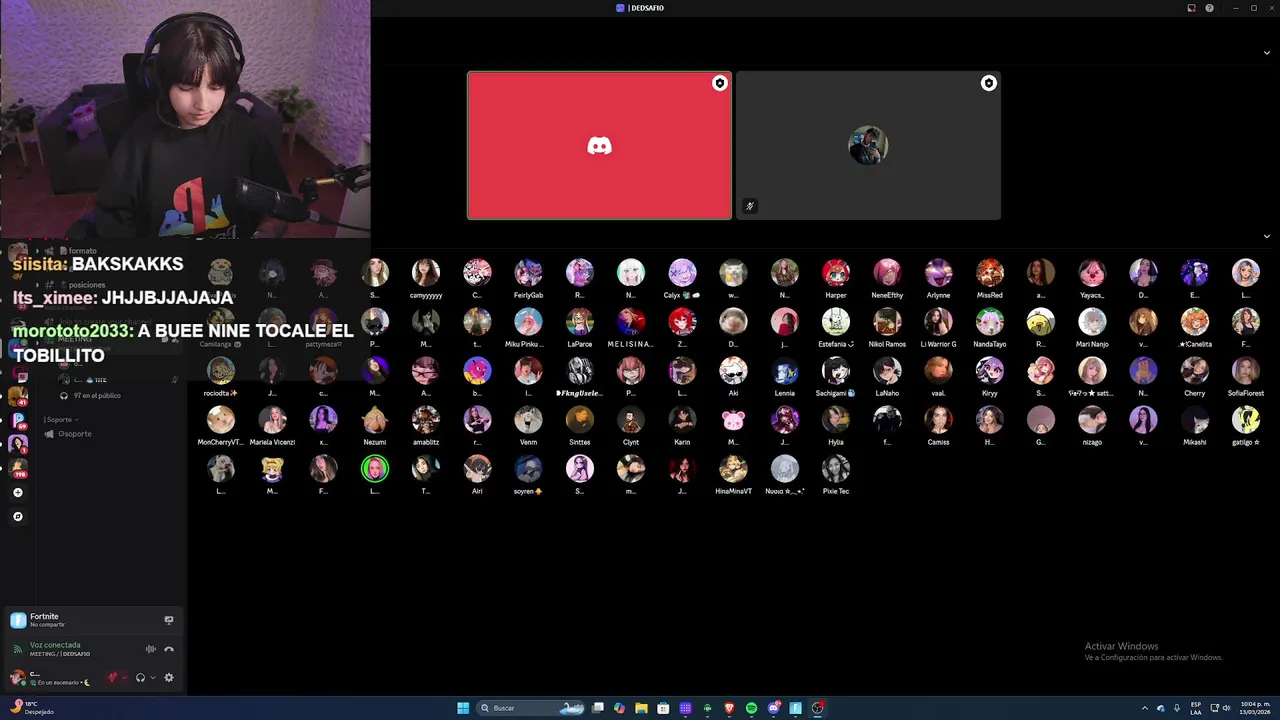View HinaMinaVT's avatar in audience
The image size is (1280, 720).
(733, 468)
